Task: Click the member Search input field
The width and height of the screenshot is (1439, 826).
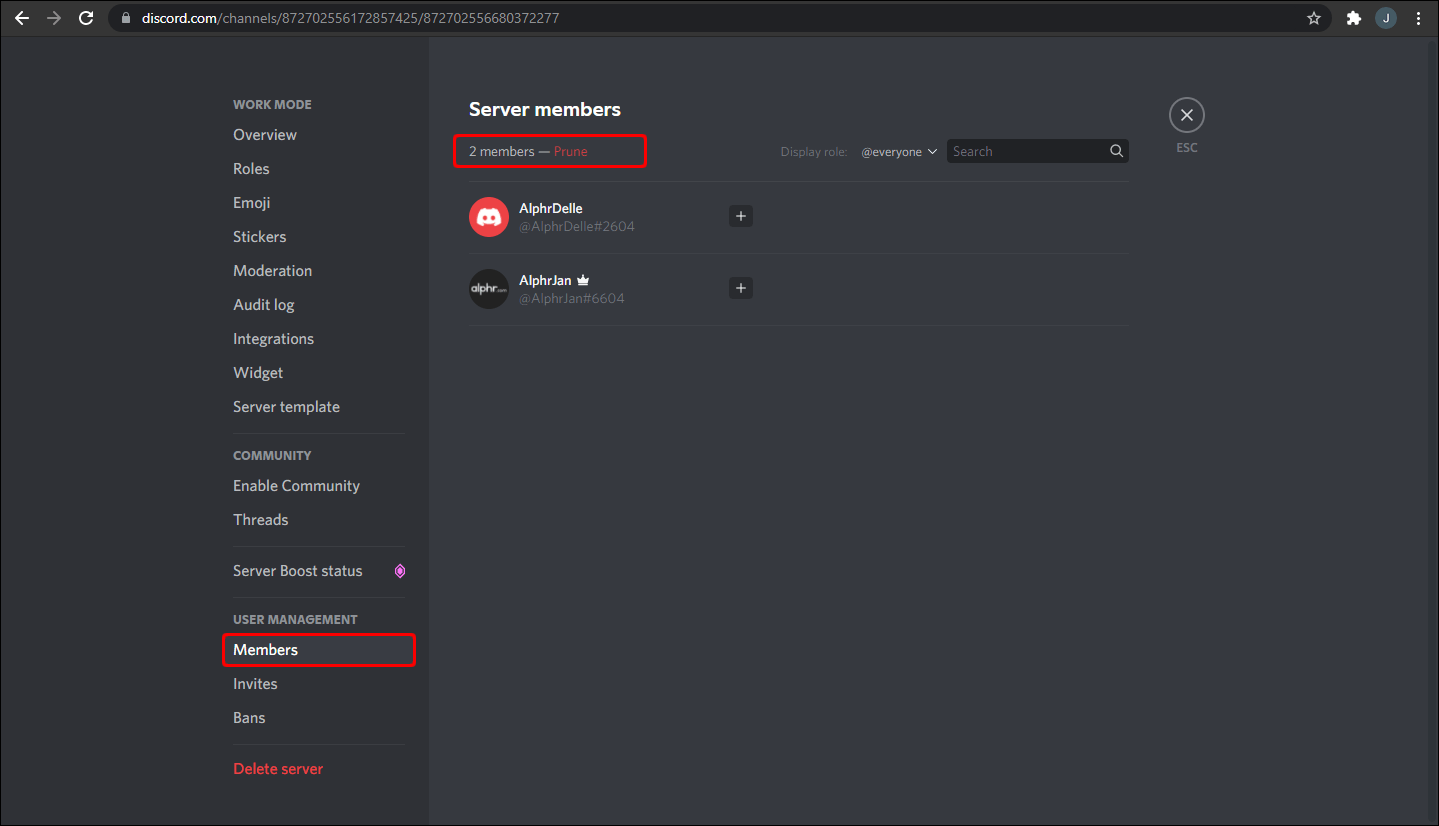Action: point(1025,152)
